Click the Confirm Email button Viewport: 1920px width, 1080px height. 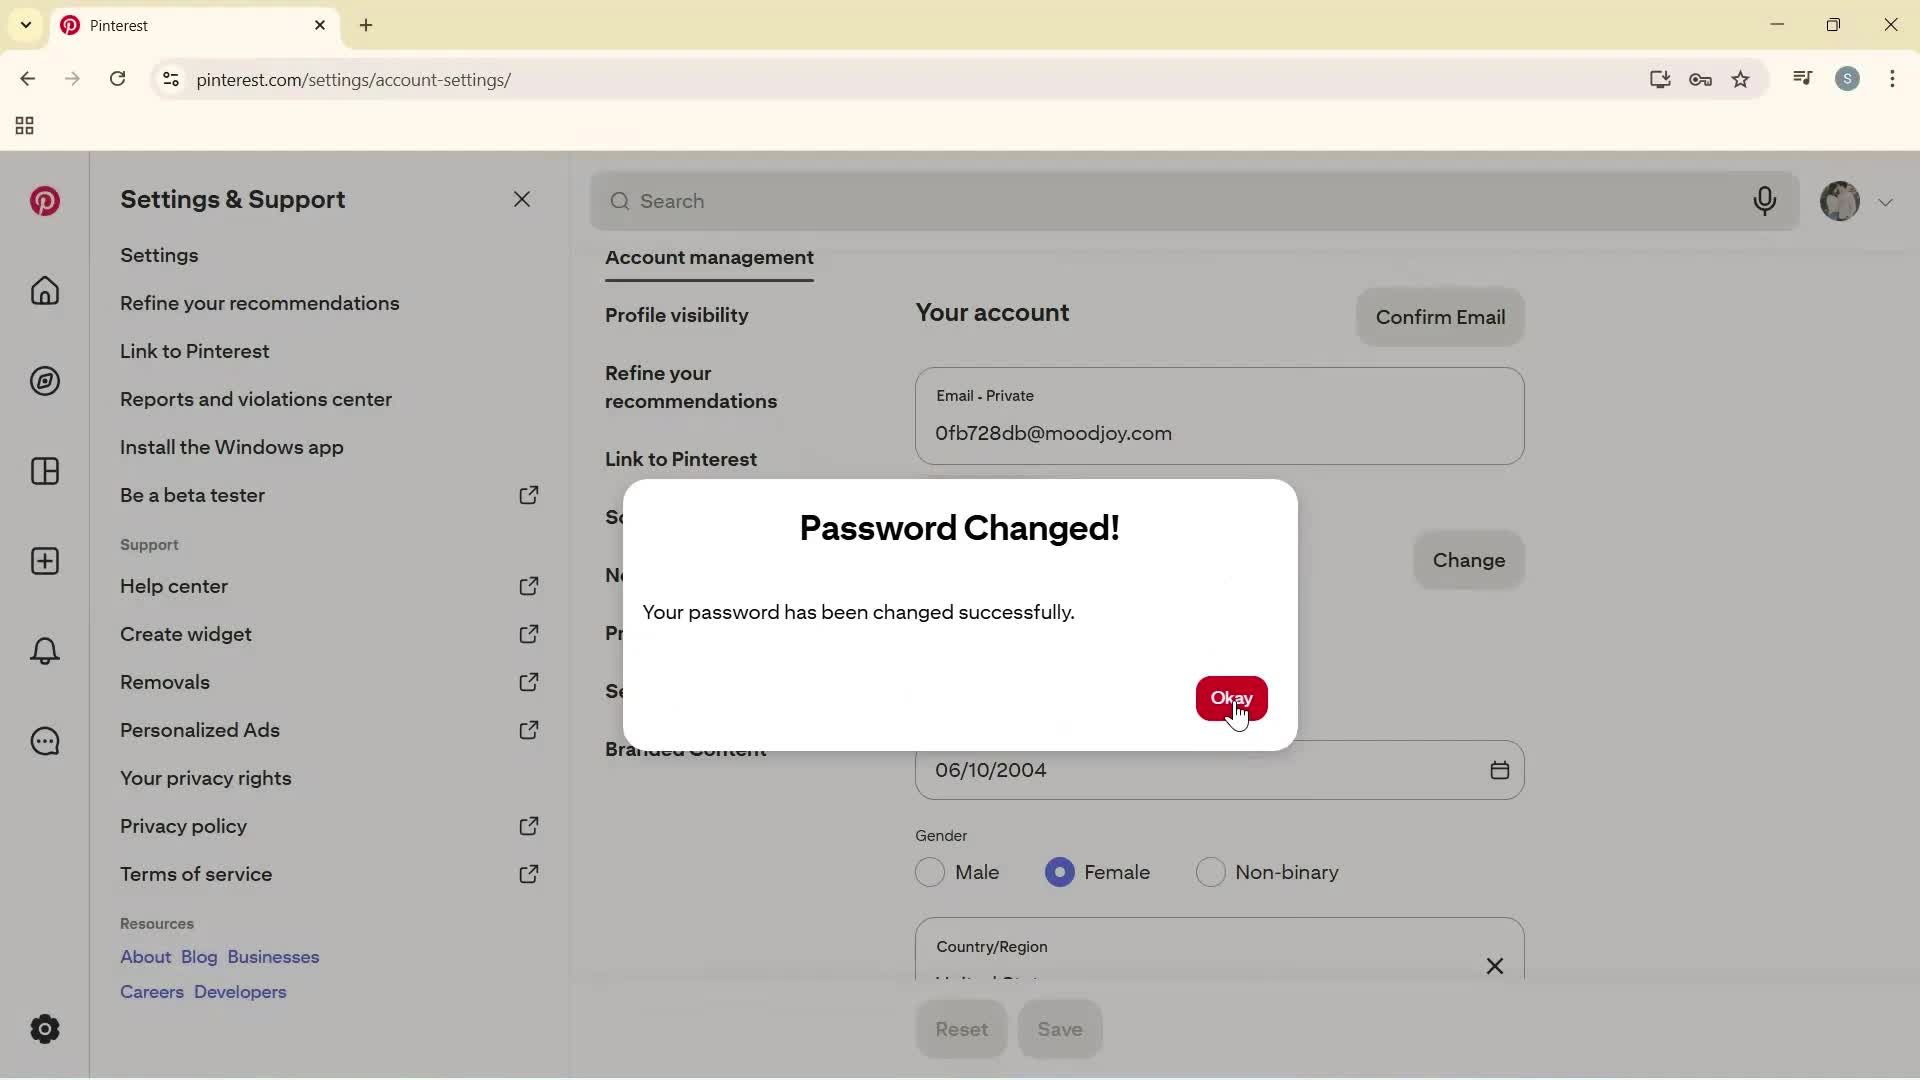click(x=1440, y=317)
